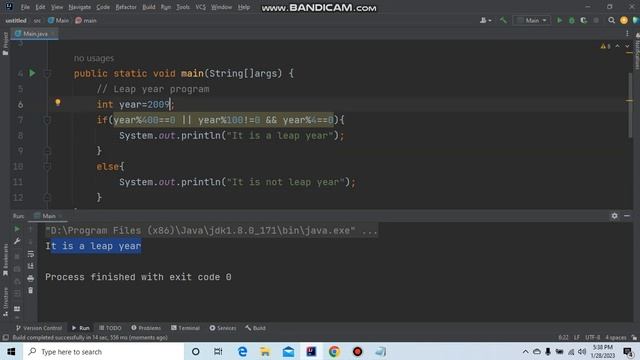640x360 pixels.
Task: Clear console with trash icon
Action: [31, 291]
